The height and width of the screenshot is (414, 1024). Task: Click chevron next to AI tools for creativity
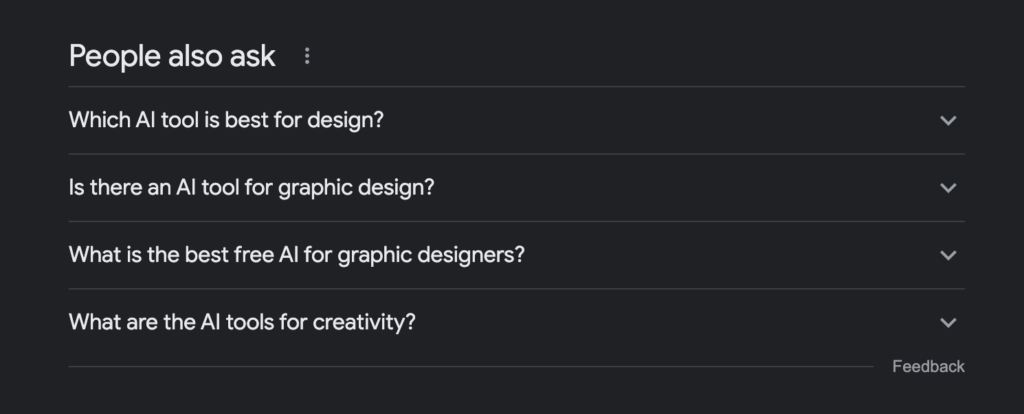point(948,322)
